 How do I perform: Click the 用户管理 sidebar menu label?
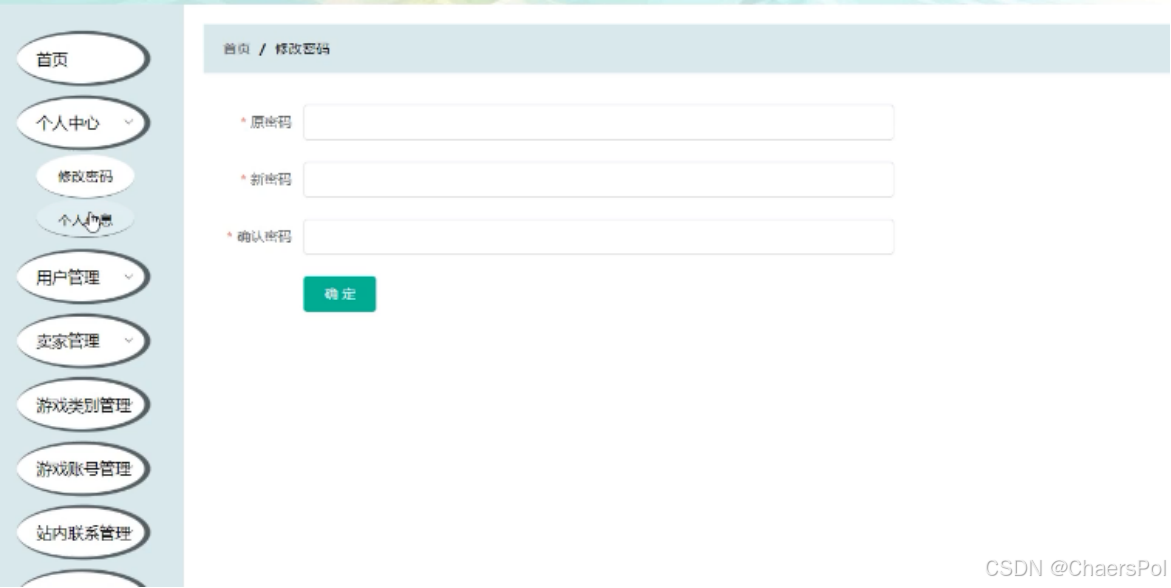click(67, 277)
